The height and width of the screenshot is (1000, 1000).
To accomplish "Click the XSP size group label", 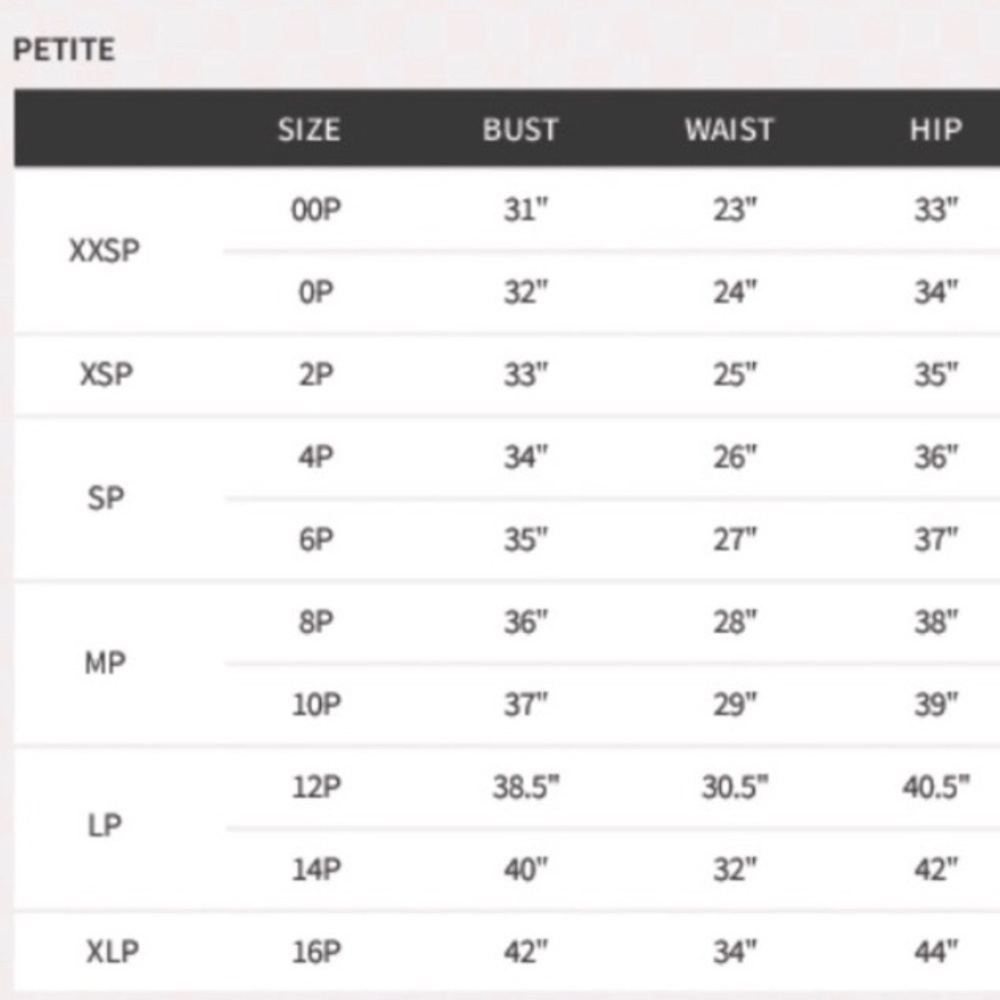I will coord(107,374).
